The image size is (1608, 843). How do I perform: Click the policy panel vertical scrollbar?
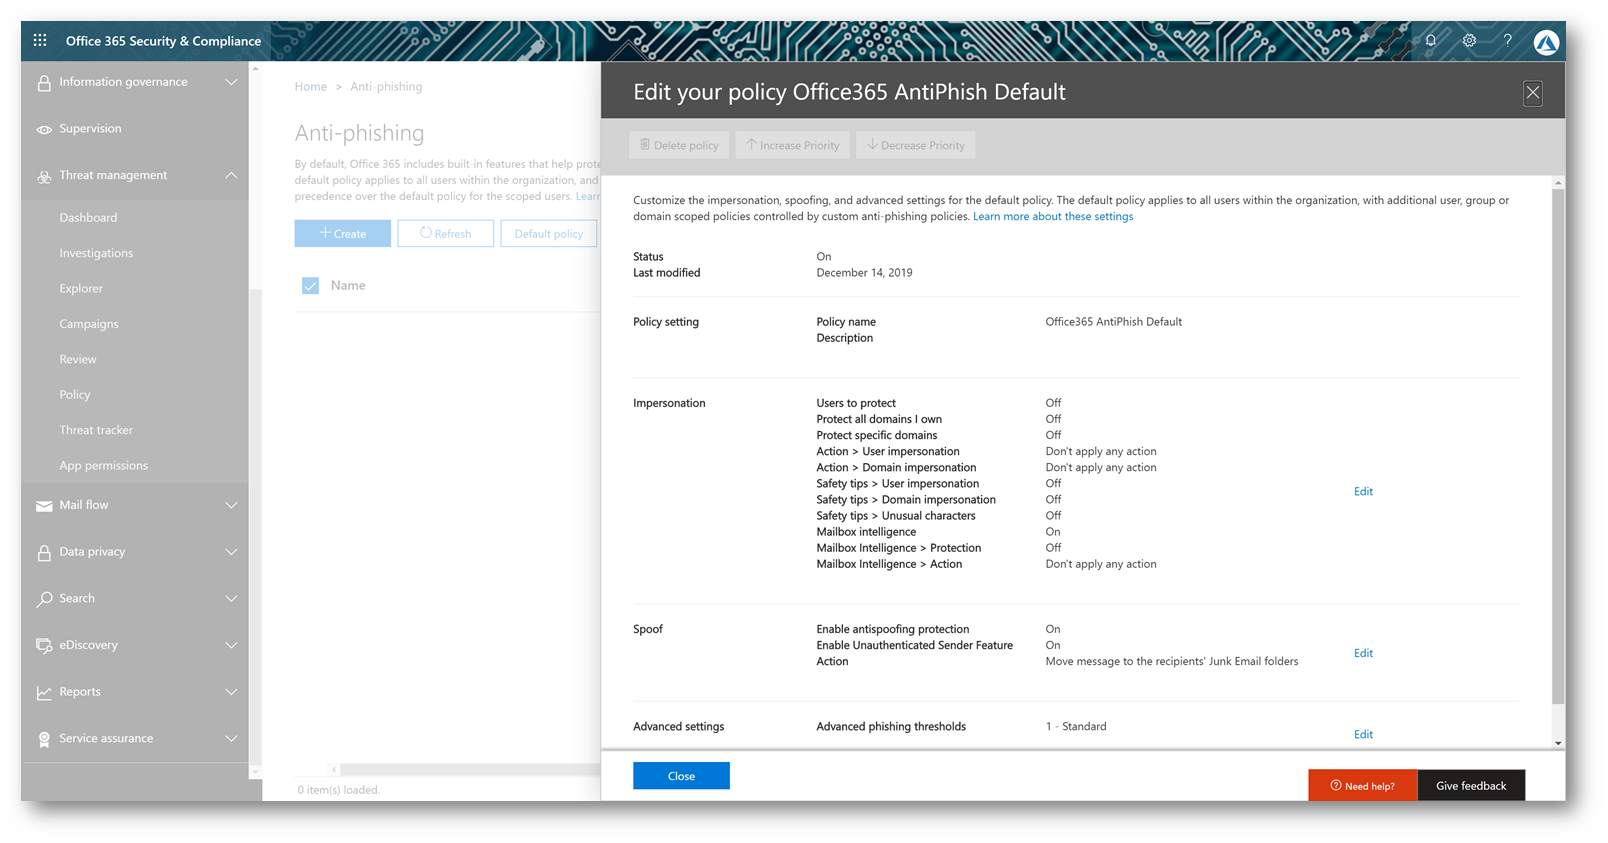click(x=1557, y=445)
